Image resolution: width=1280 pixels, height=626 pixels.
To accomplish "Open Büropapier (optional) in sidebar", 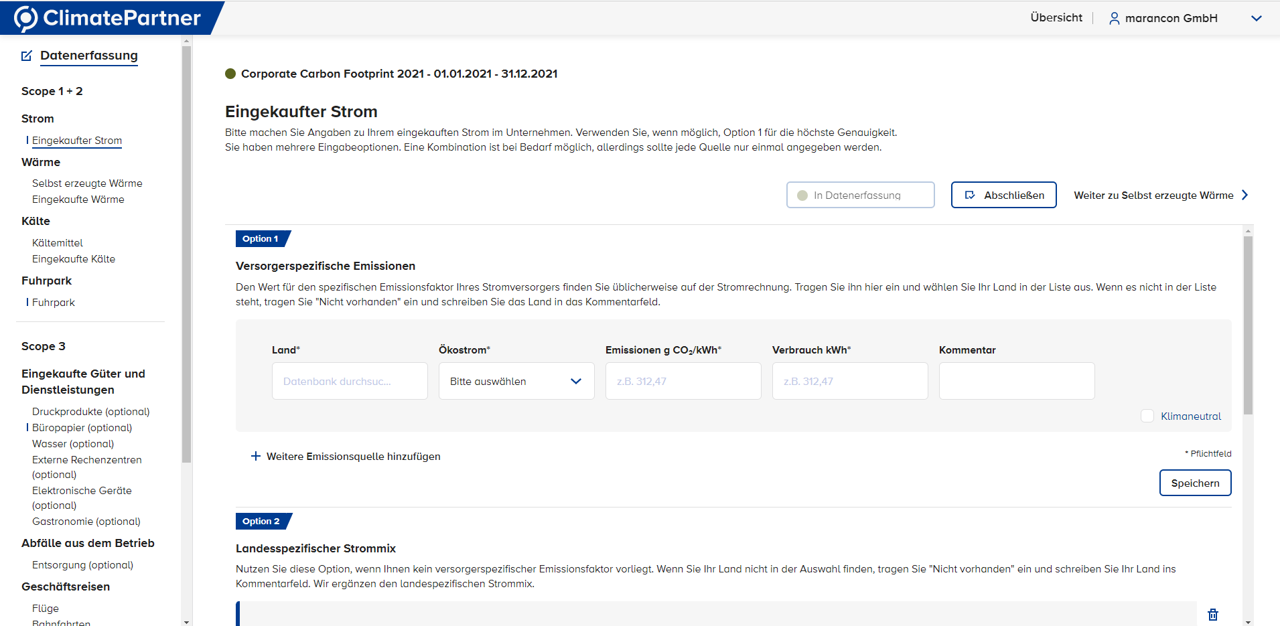I will (82, 427).
